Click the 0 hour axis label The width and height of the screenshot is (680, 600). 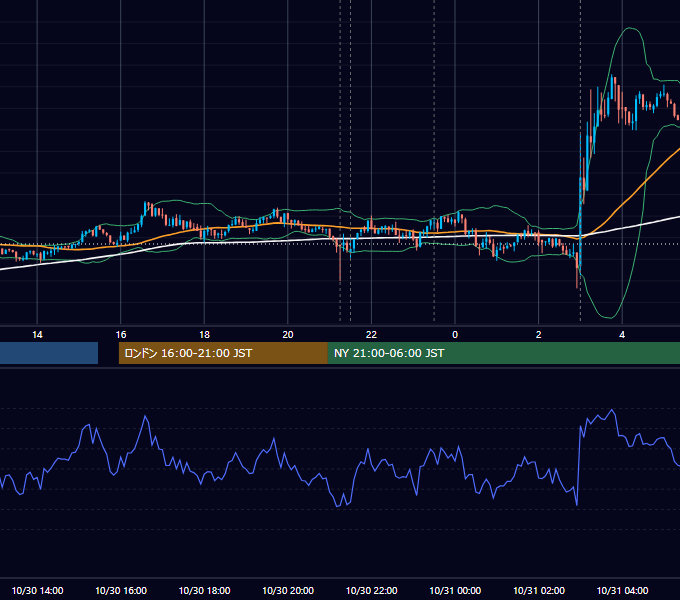[x=455, y=335]
